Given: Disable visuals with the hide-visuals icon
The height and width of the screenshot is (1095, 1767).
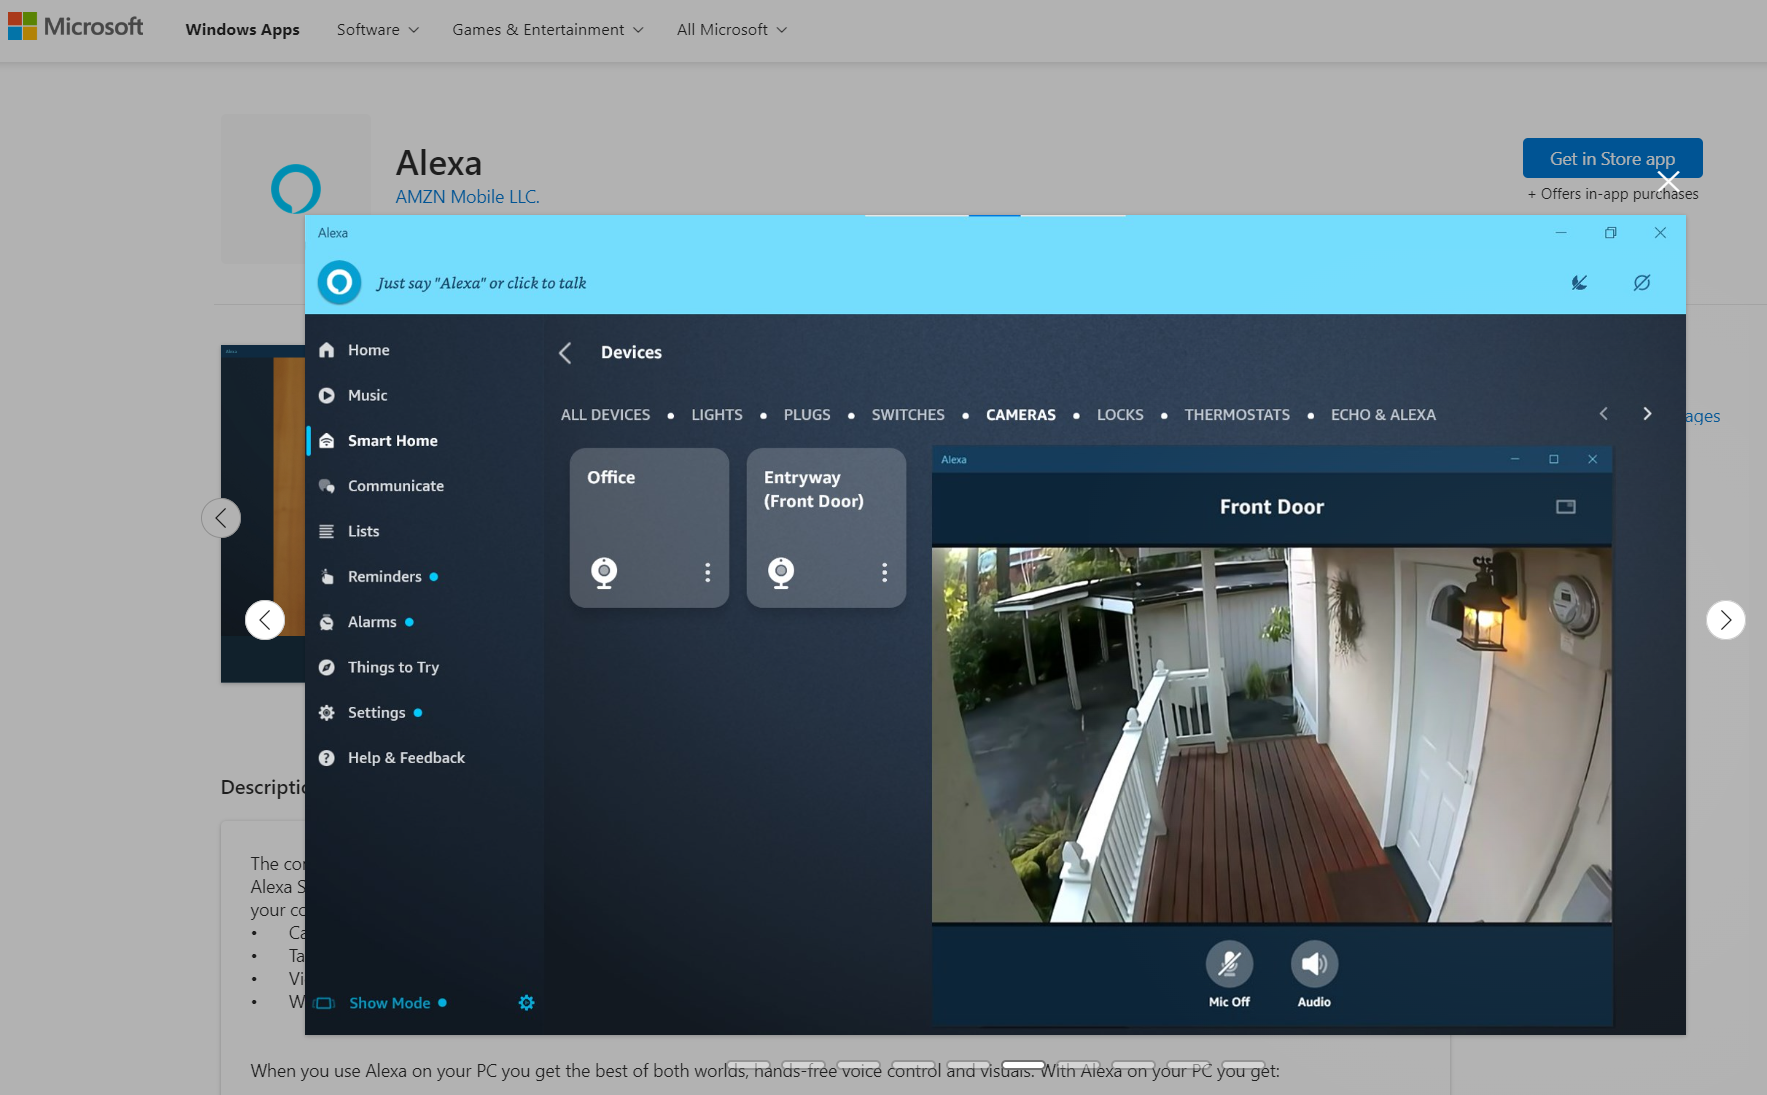Looking at the screenshot, I should [x=1641, y=283].
